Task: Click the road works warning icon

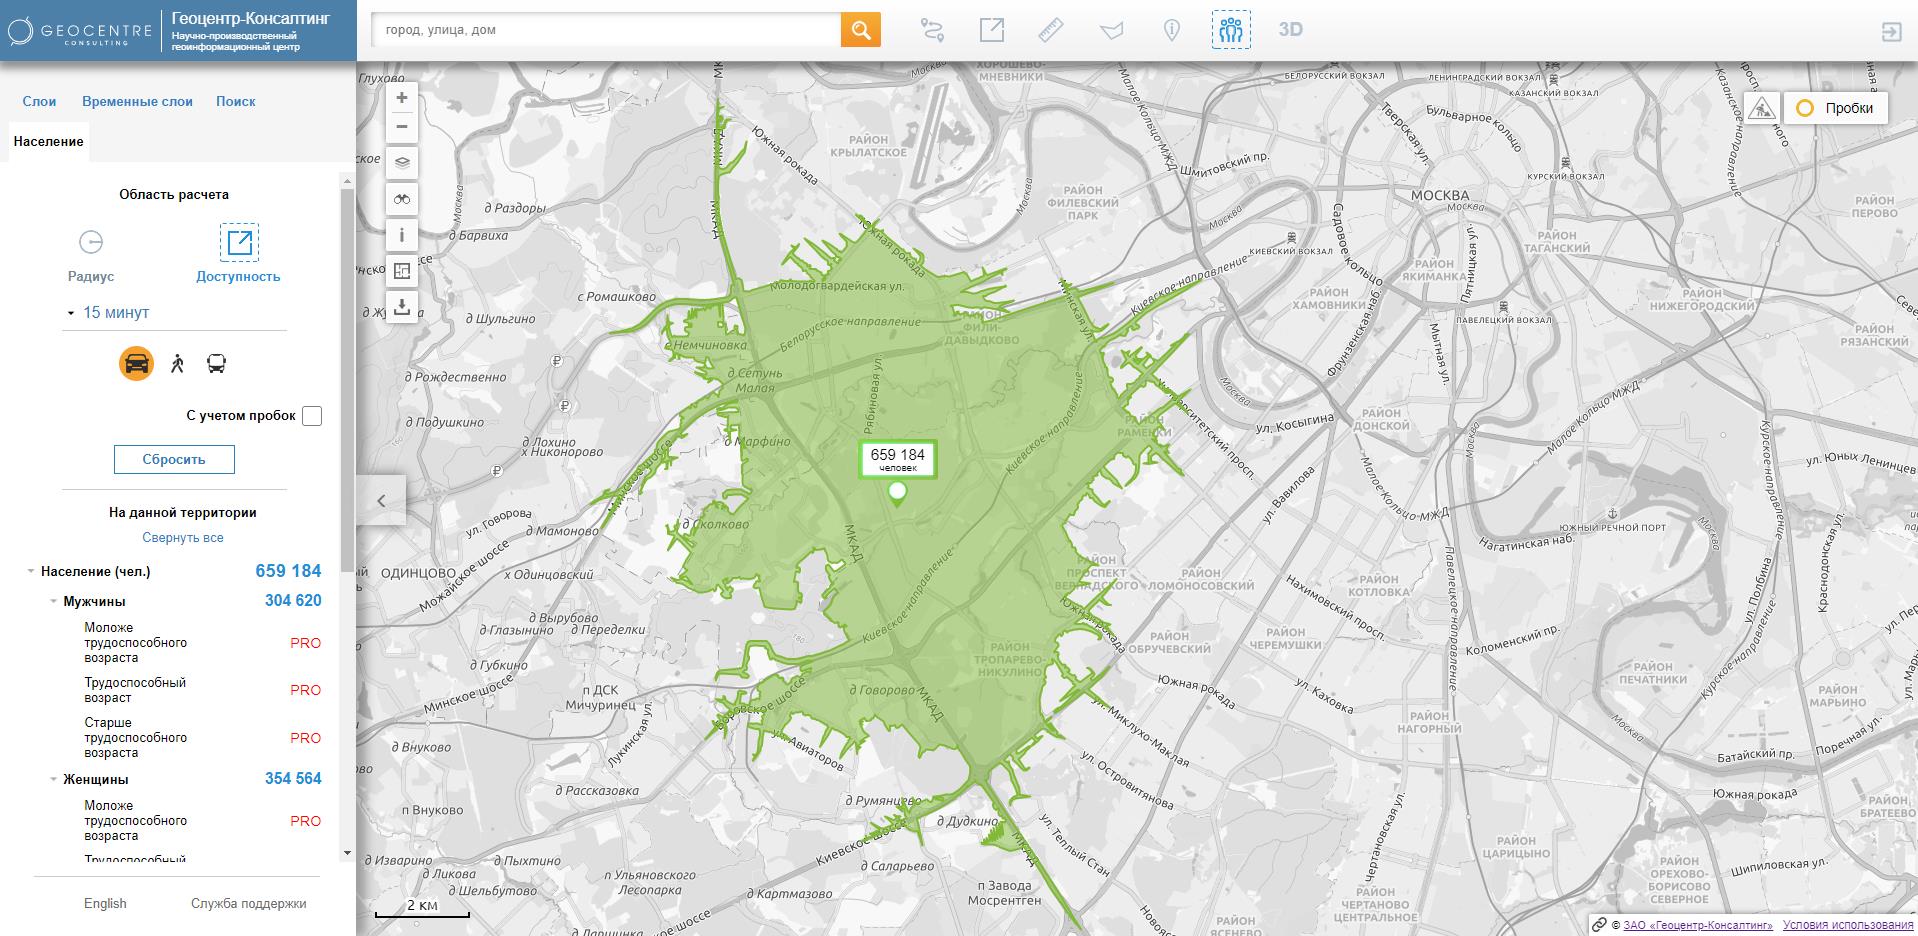Action: point(1762,108)
